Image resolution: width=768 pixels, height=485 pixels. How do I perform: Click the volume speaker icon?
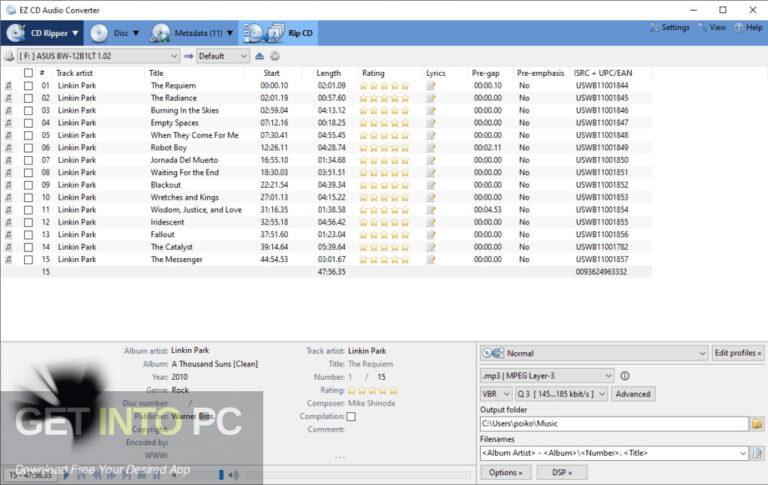click(234, 475)
